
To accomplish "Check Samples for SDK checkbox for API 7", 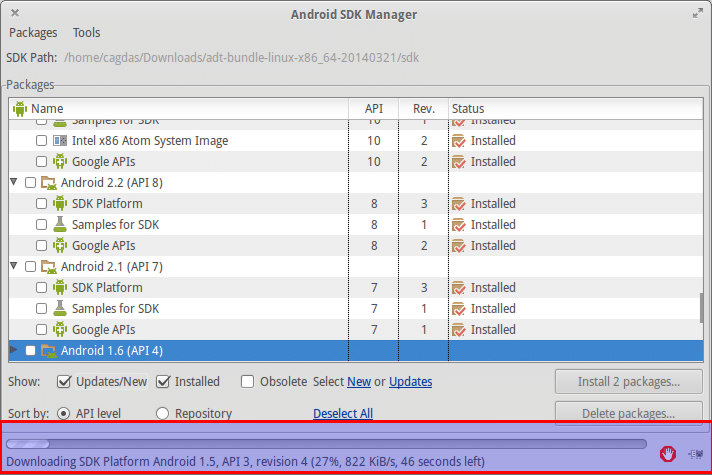I will click(41, 309).
